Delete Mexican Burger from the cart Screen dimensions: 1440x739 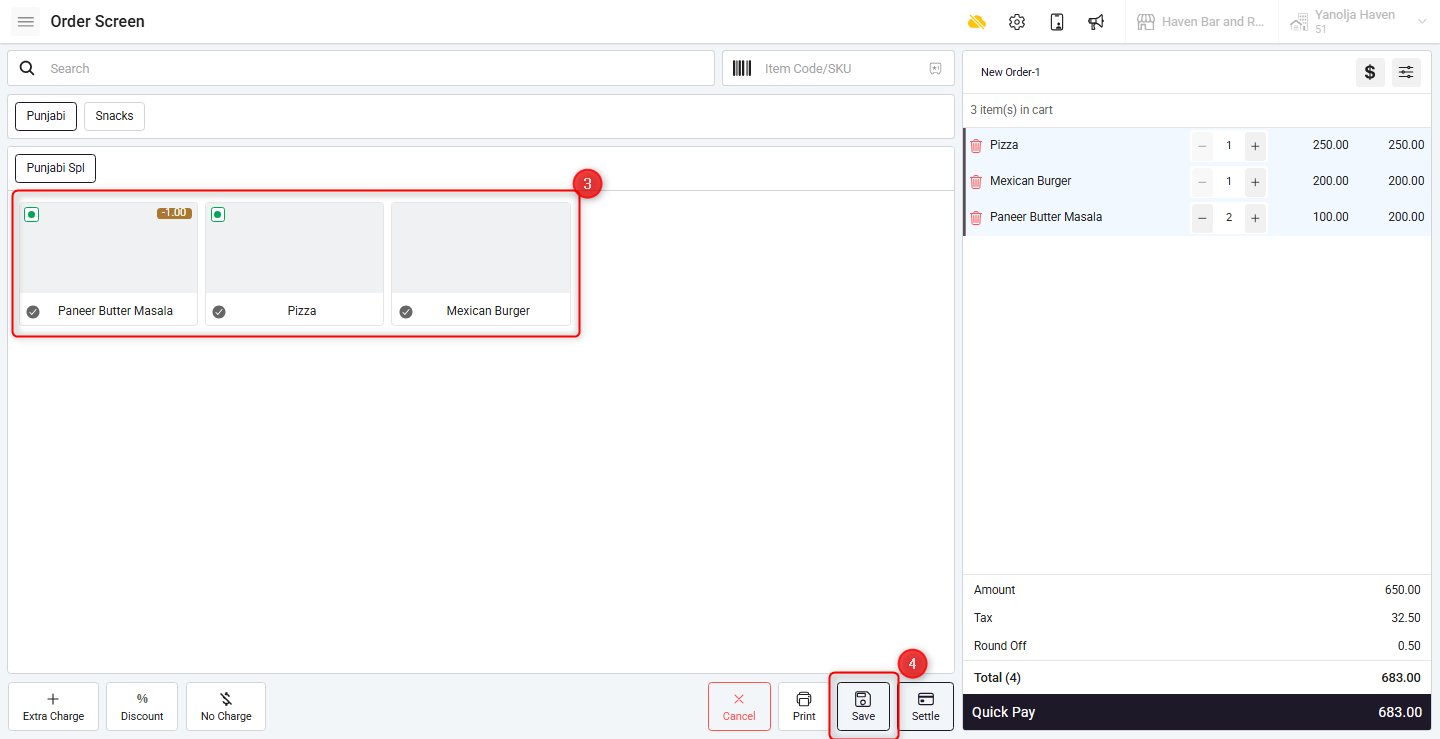[976, 182]
